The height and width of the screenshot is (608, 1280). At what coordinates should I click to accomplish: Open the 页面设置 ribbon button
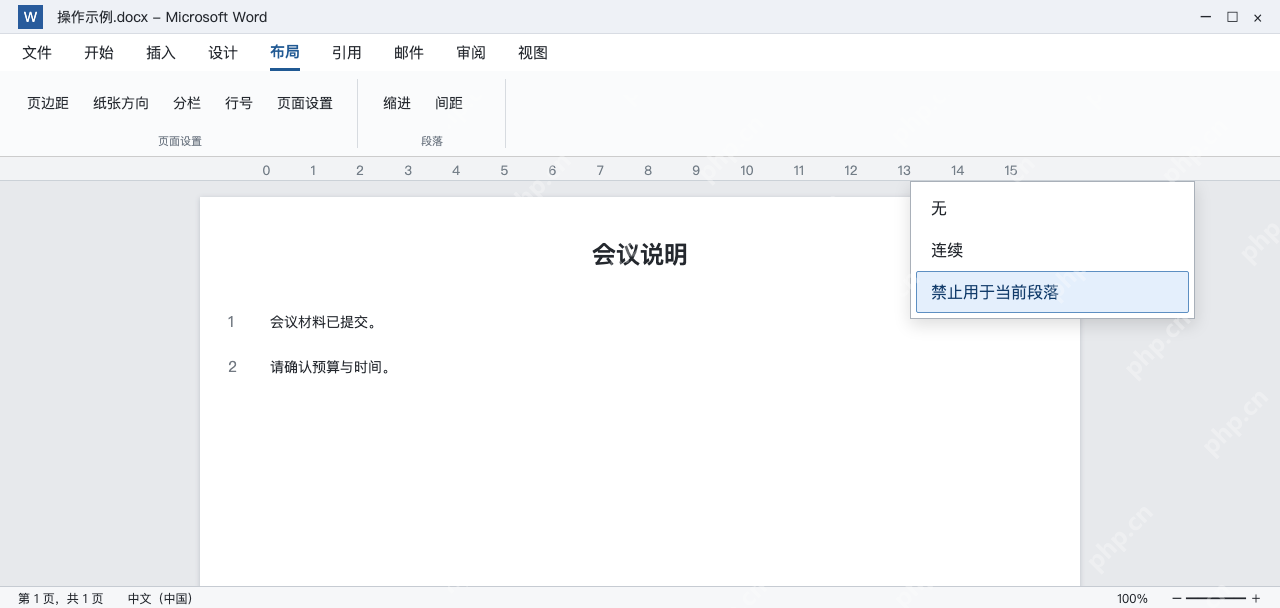pos(305,103)
